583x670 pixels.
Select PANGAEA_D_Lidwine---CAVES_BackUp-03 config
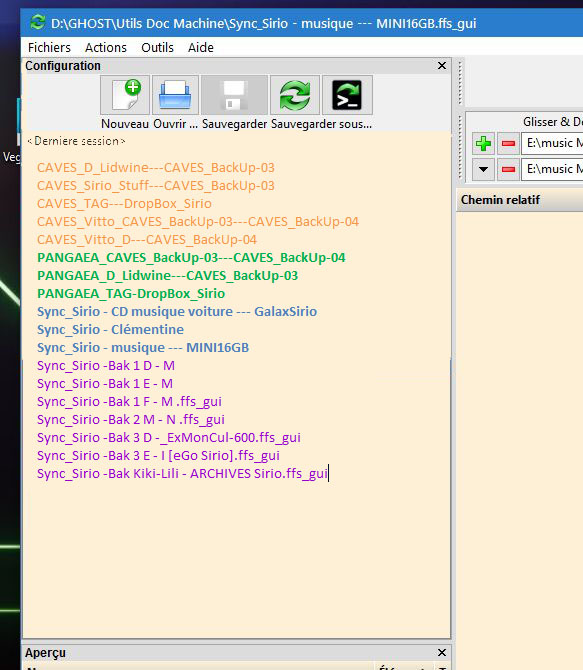coord(167,276)
